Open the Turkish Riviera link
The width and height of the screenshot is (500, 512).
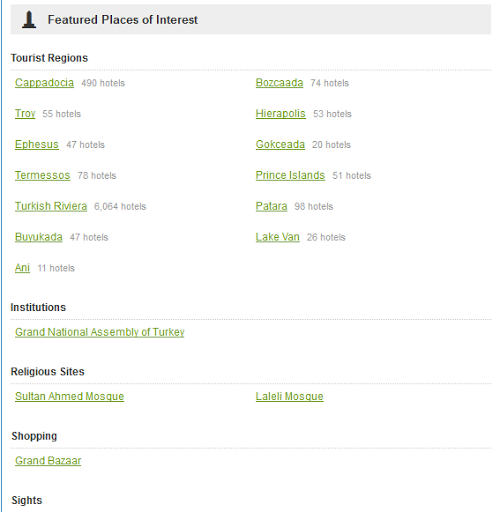[x=51, y=206]
